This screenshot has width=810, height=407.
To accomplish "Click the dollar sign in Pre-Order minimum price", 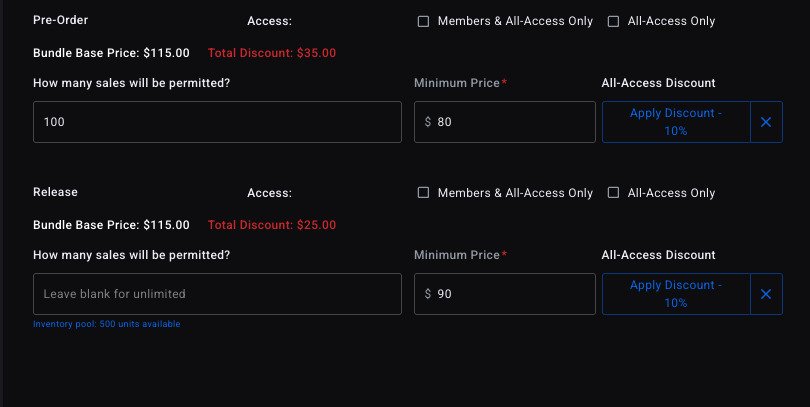I will 428,122.
